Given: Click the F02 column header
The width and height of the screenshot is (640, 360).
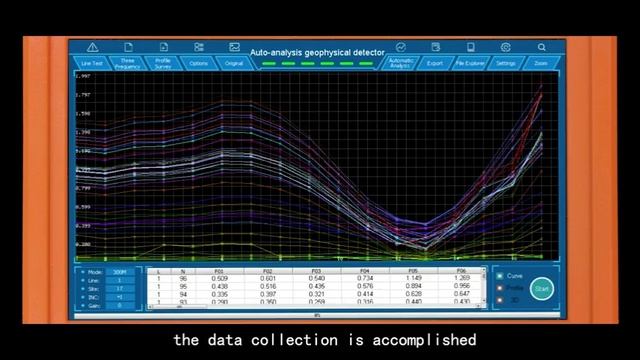Looking at the screenshot, I should click(268, 271).
